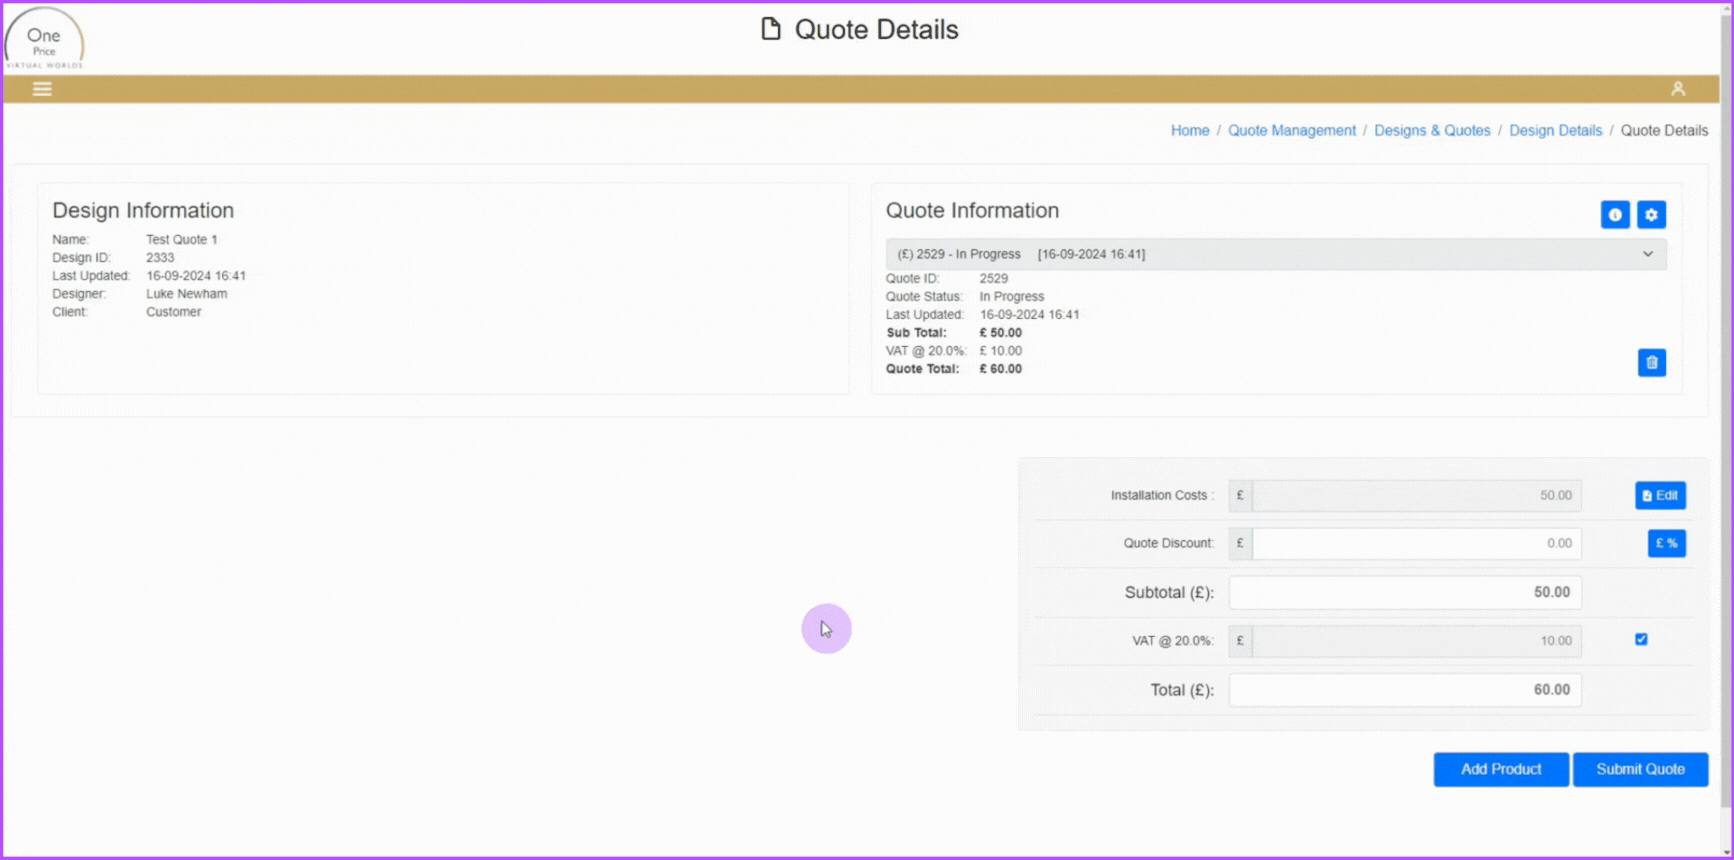The width and height of the screenshot is (1734, 860).
Task: Delete quote with the trash icon
Action: (1652, 363)
